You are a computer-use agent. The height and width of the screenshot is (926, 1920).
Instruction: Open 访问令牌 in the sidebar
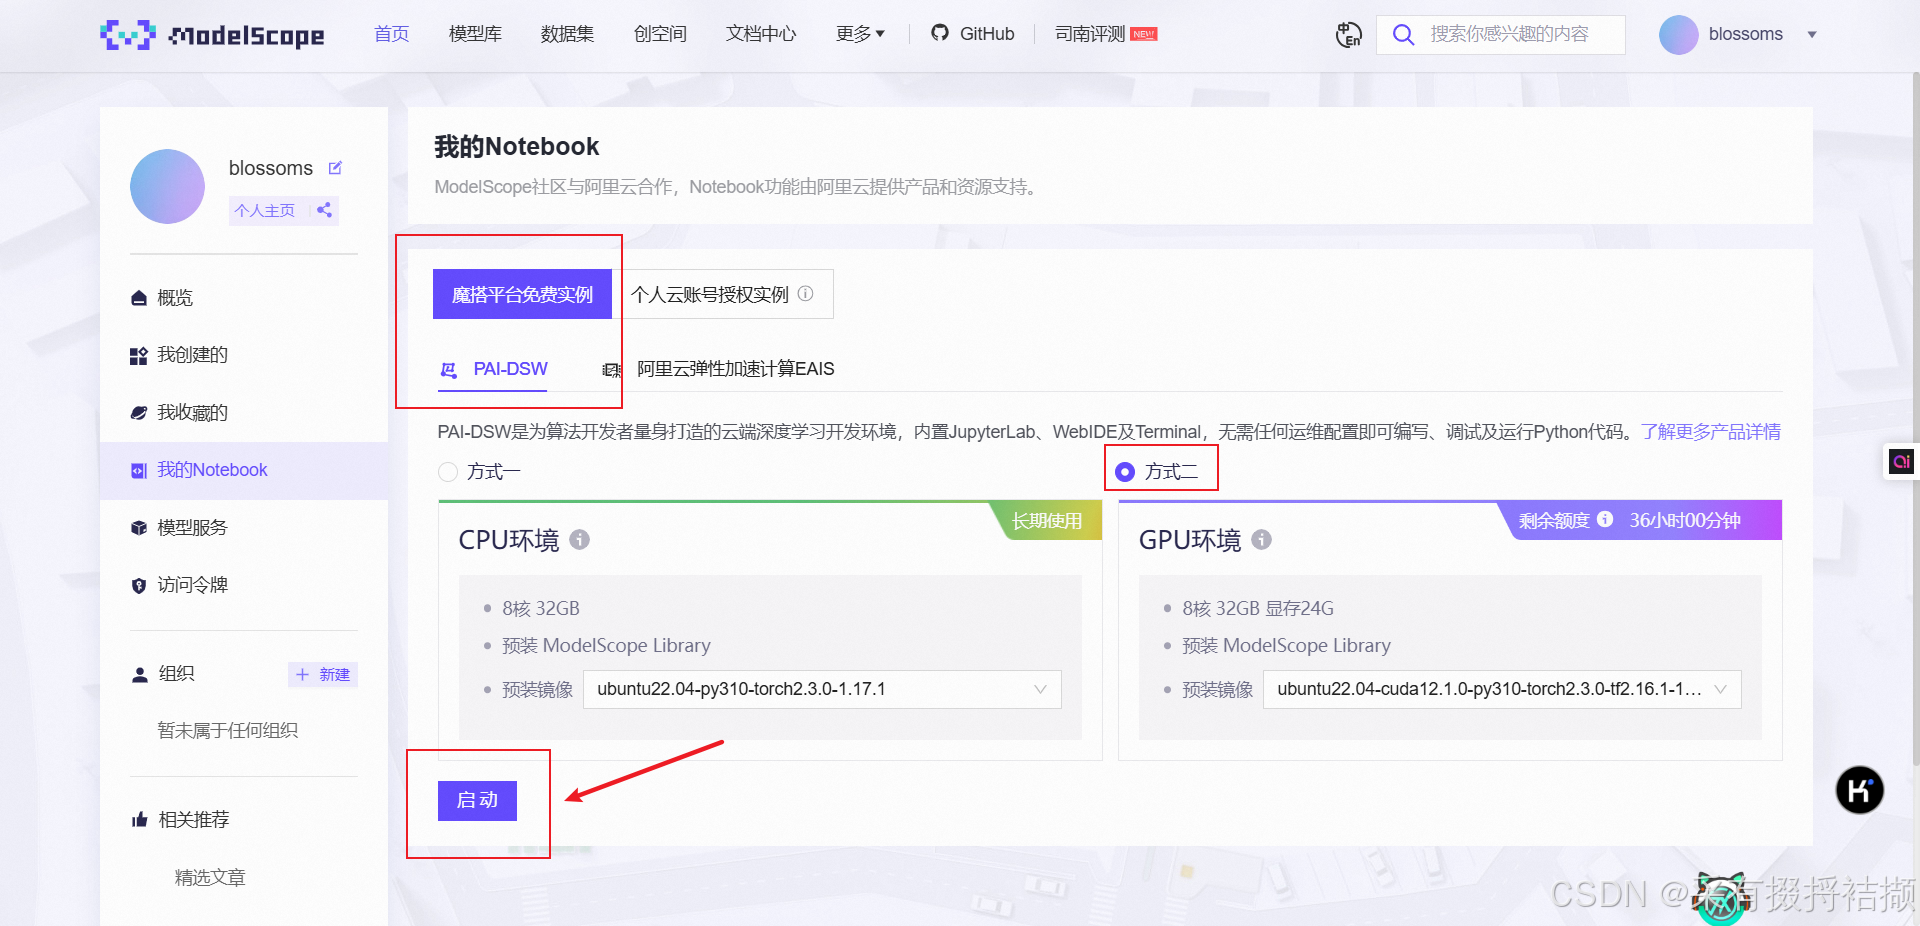pos(192,585)
